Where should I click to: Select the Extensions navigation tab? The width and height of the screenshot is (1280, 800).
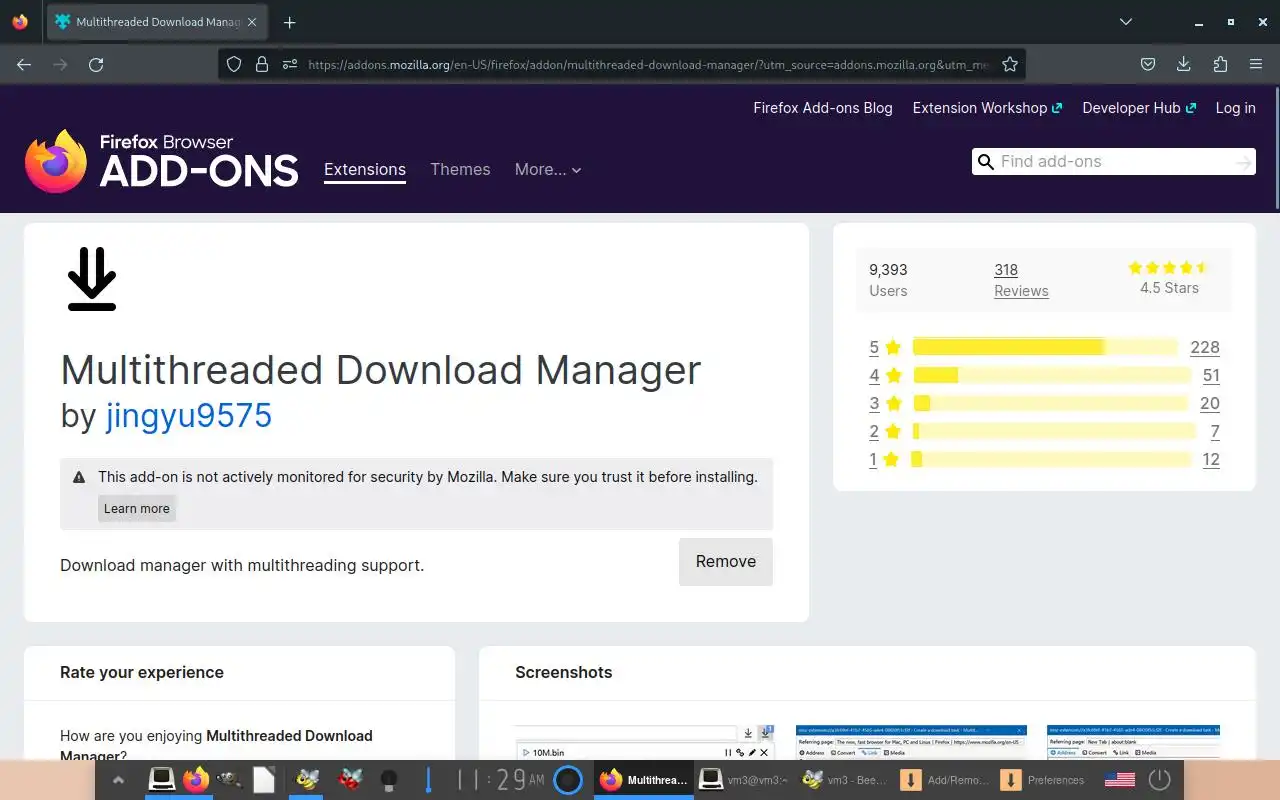tap(365, 169)
